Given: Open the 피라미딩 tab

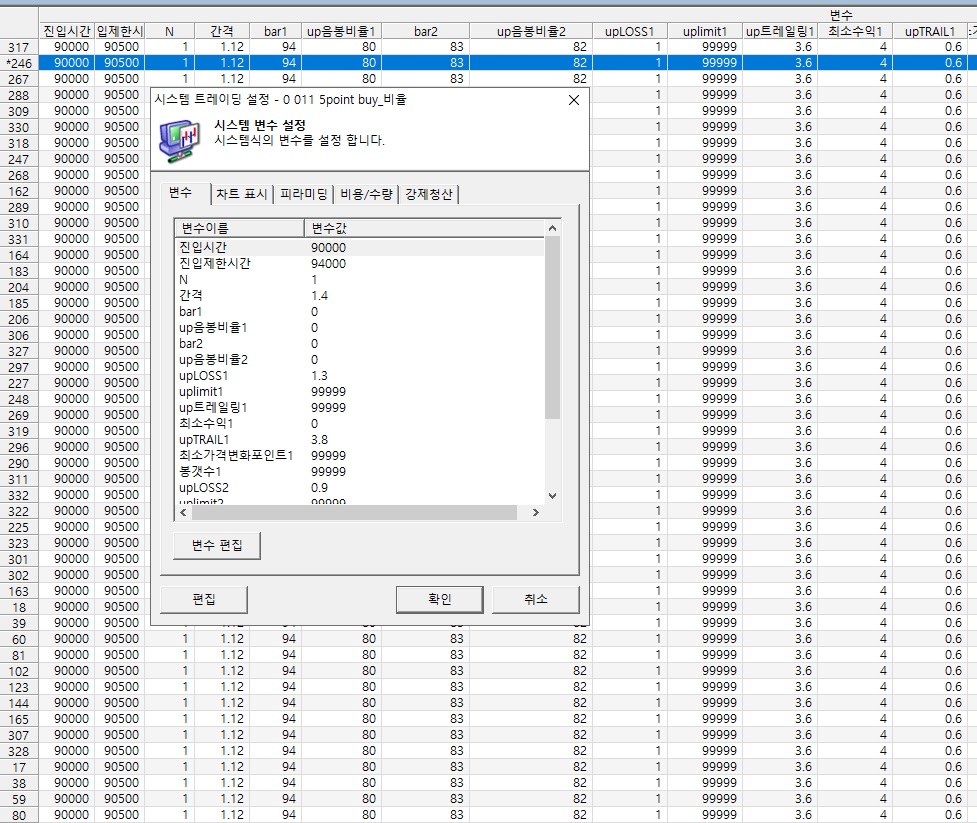Looking at the screenshot, I should tap(304, 194).
